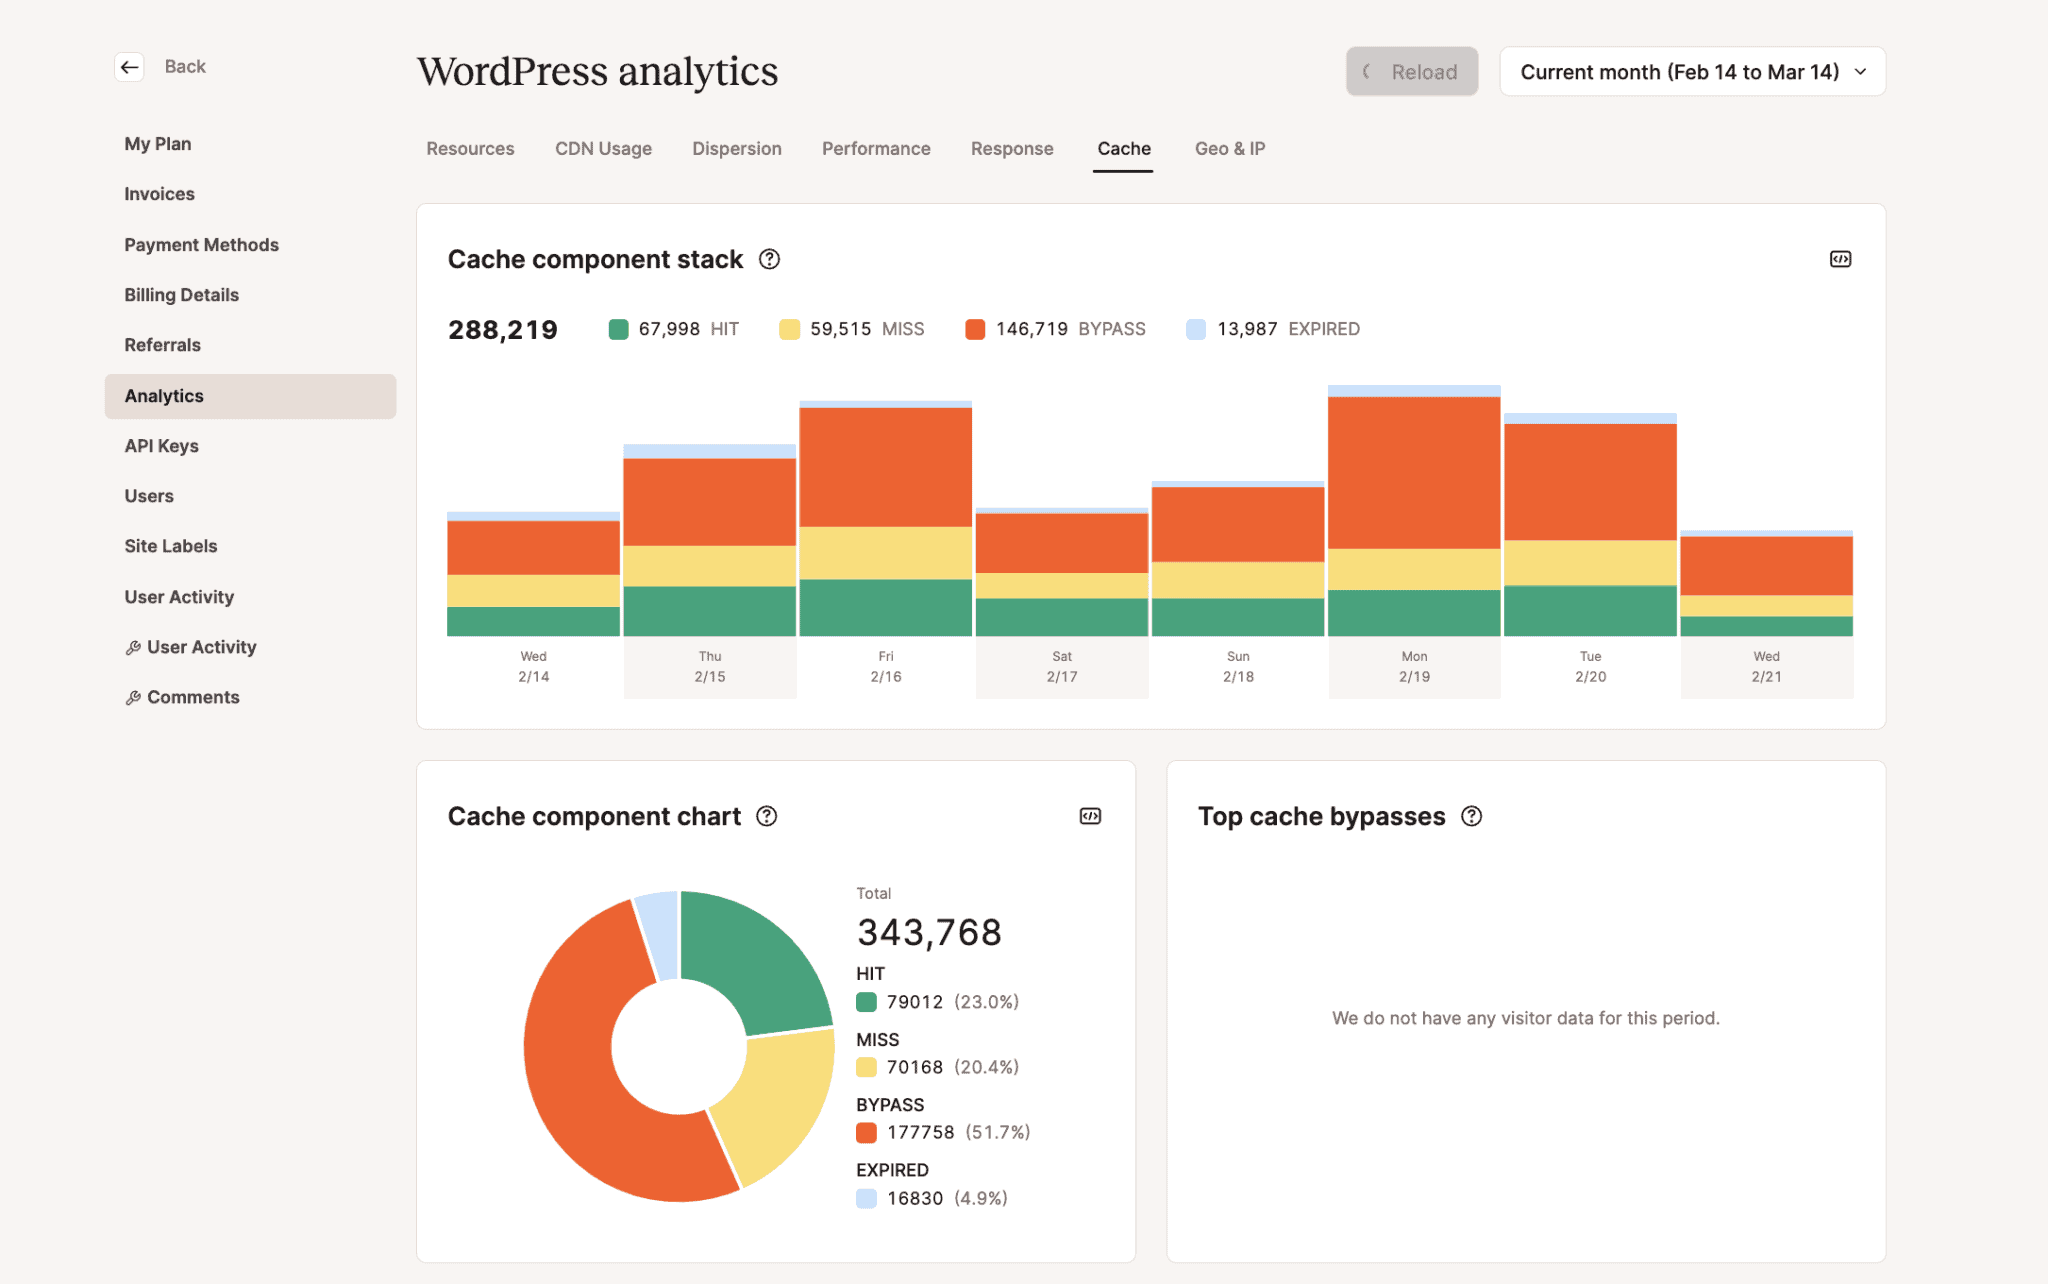Click the Mon 2/19 stacked bar
2048x1284 pixels.
(x=1413, y=510)
